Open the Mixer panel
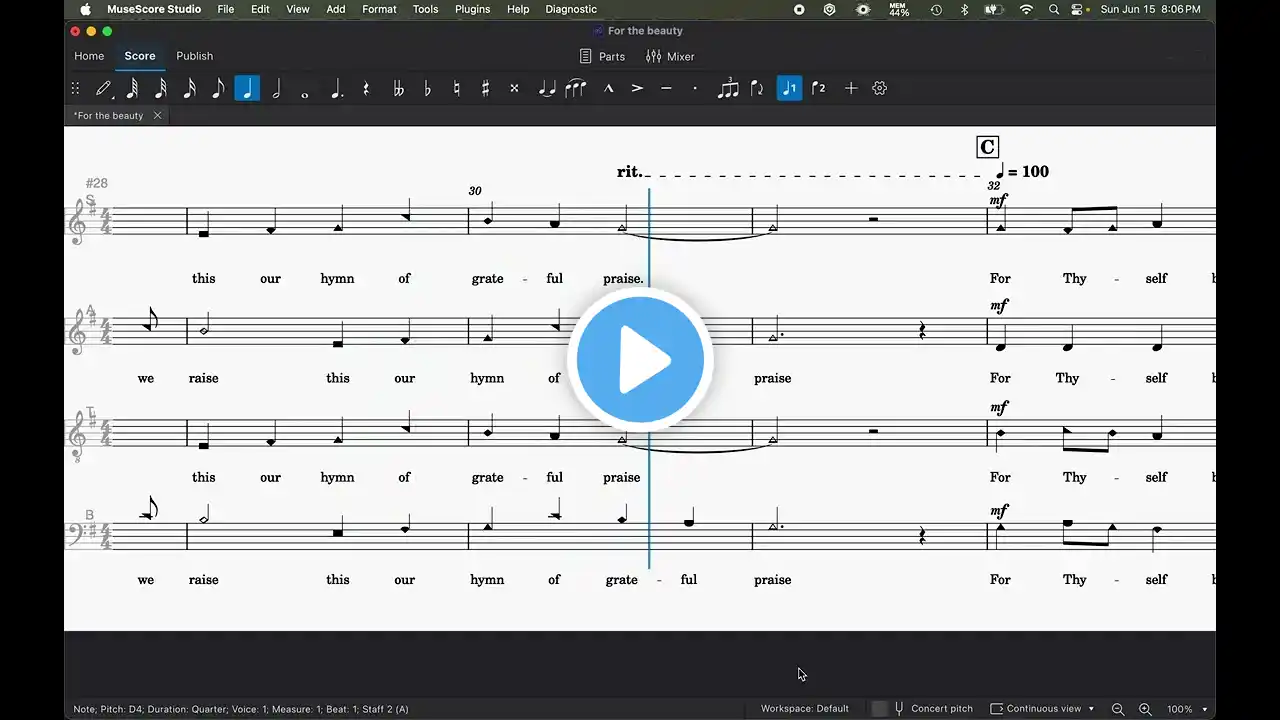This screenshot has width=1280, height=720. (670, 57)
